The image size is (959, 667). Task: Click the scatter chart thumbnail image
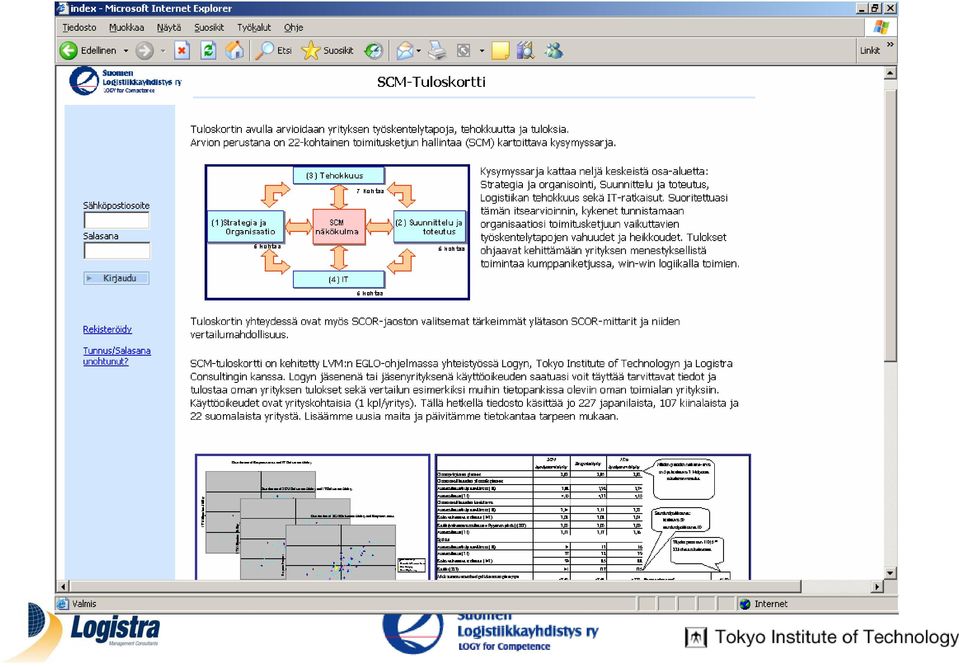pos(313,517)
